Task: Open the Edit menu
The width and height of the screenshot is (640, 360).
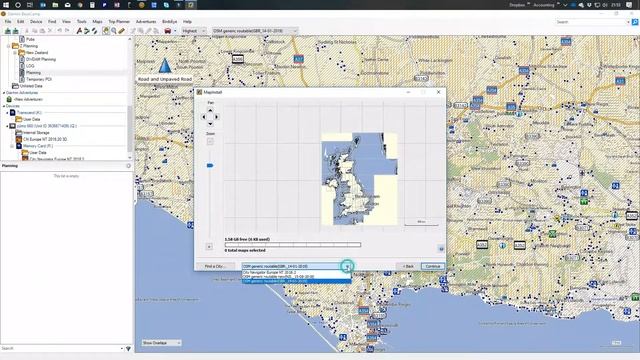Action: pyautogui.click(x=20, y=22)
